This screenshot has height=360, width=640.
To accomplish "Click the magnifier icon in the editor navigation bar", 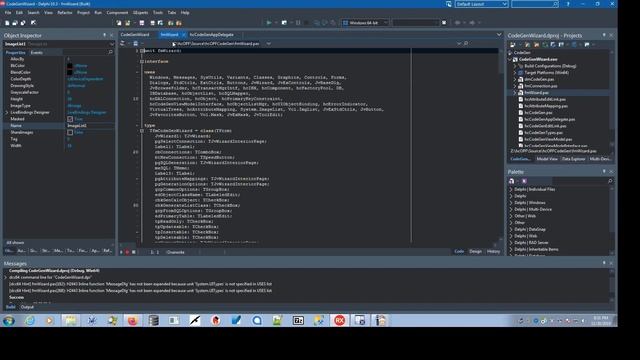I will (x=466, y=43).
